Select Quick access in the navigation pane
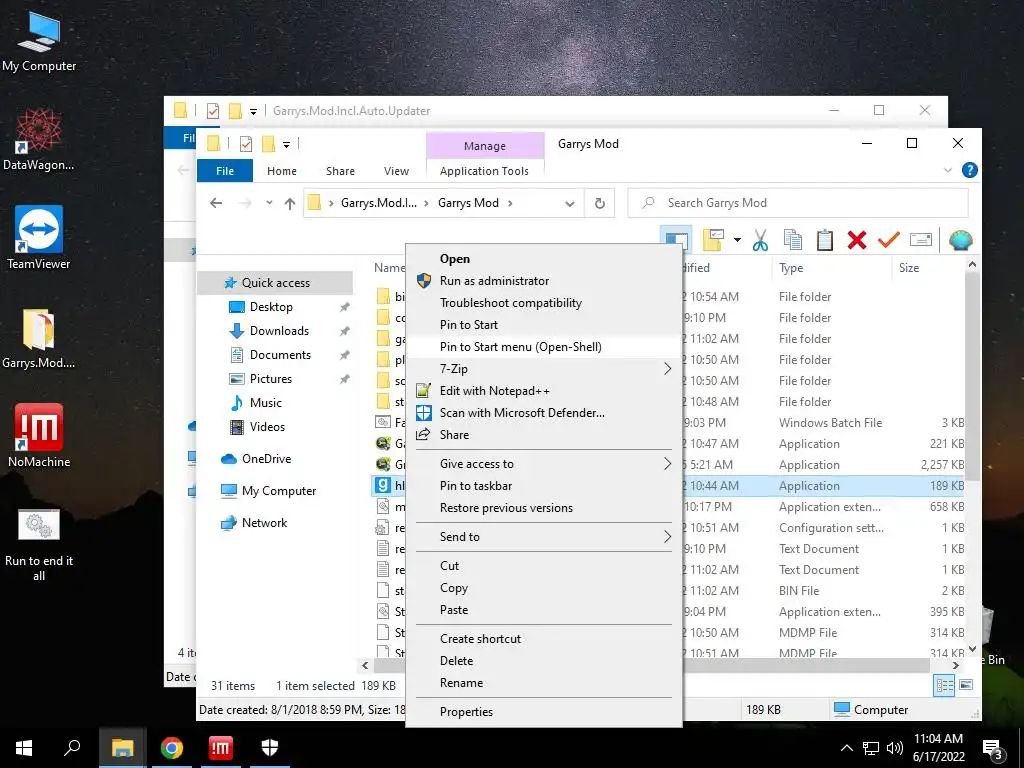The image size is (1024, 768). click(276, 283)
